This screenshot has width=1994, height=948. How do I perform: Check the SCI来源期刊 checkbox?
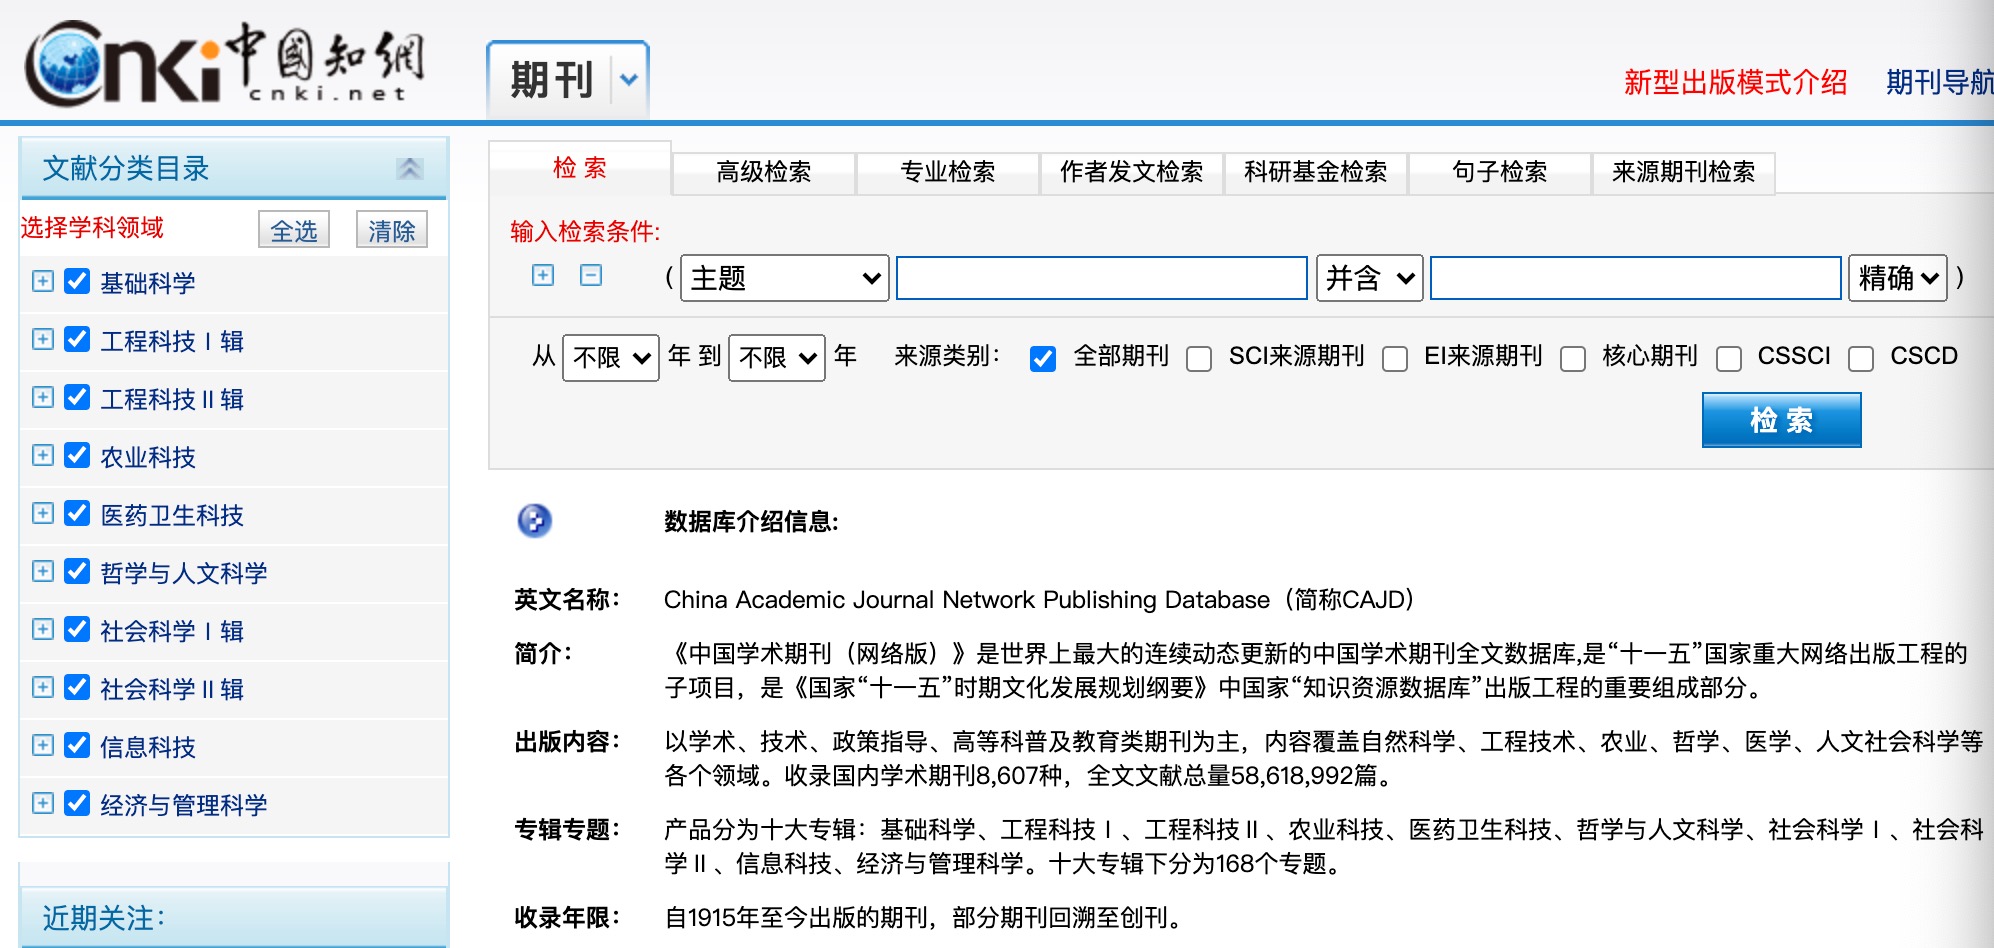pos(1199,358)
